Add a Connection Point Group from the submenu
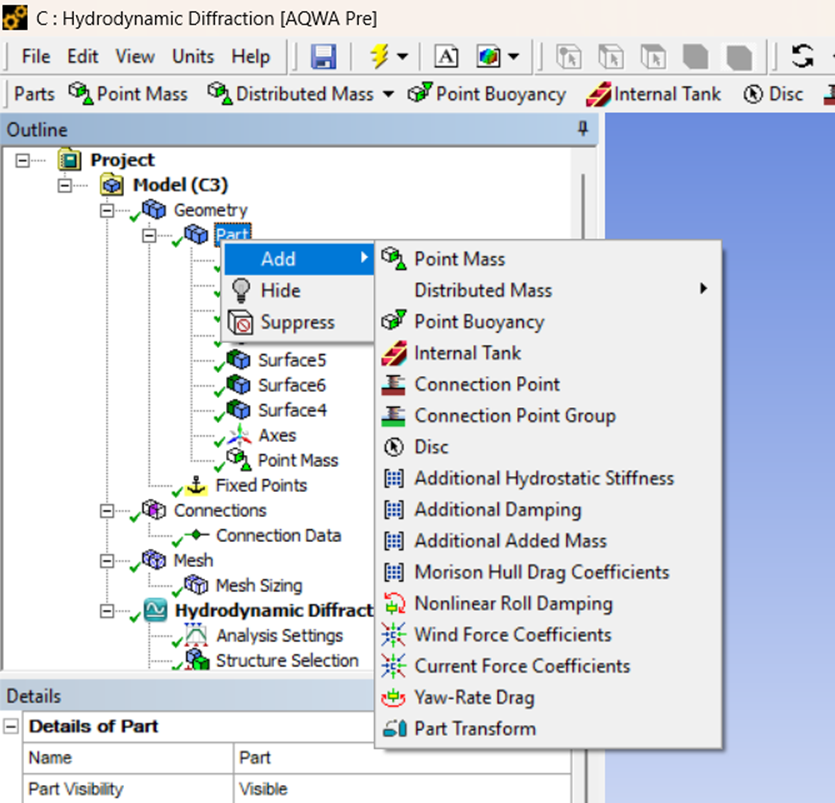This screenshot has height=803, width=835. 549,416
